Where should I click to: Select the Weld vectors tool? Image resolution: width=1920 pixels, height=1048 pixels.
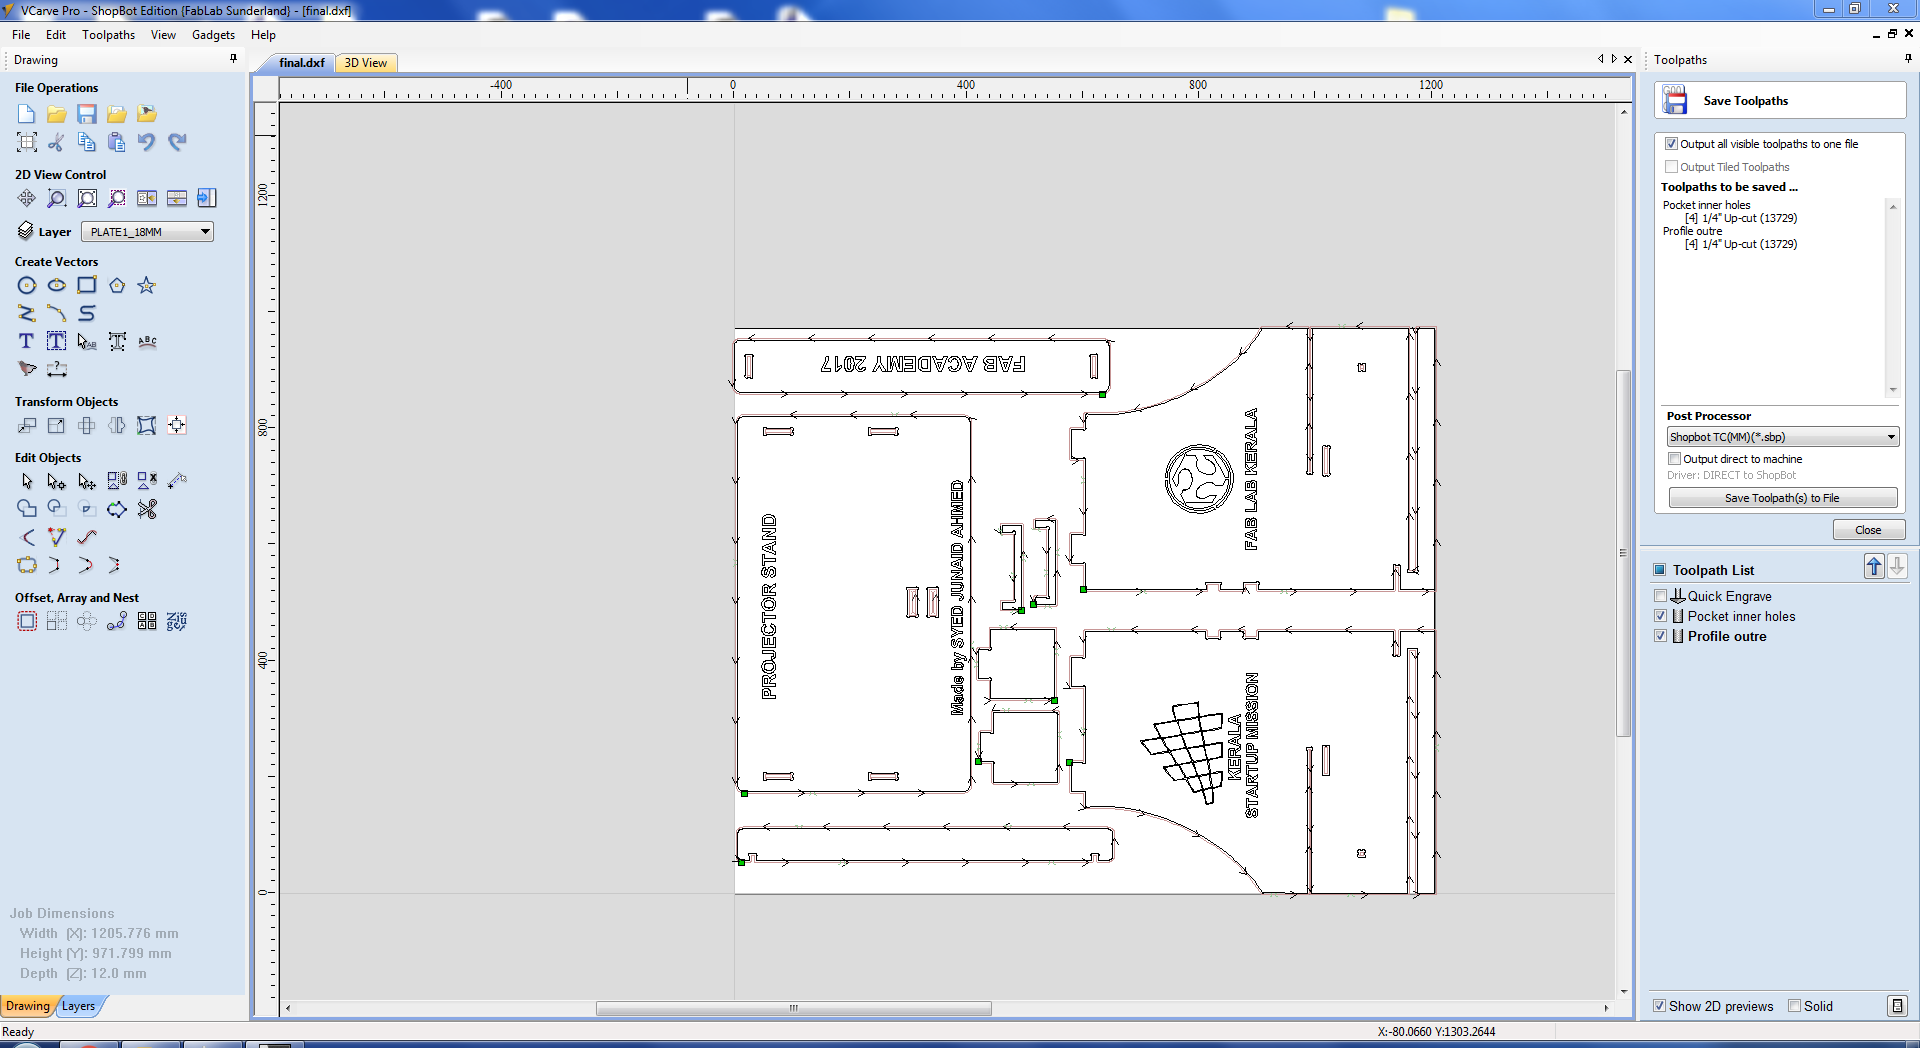(x=27, y=509)
